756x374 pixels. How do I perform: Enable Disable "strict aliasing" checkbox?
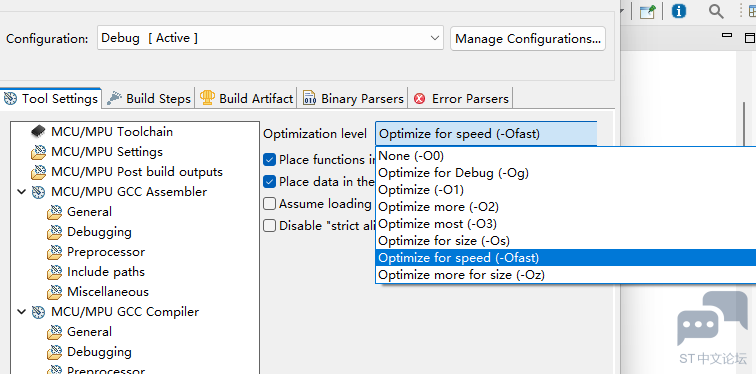[x=270, y=226]
